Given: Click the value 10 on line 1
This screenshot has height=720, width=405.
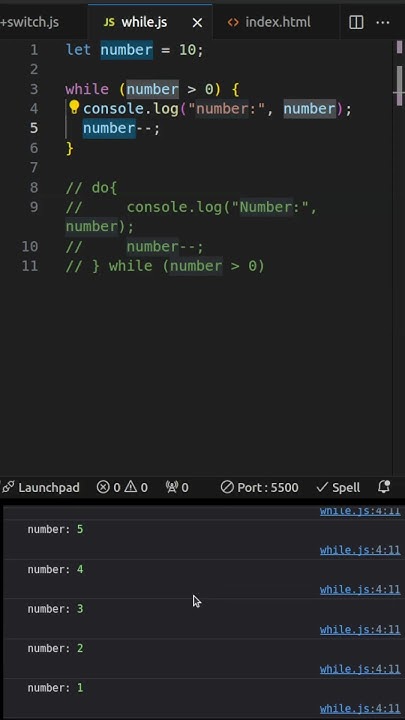Looking at the screenshot, I should (187, 50).
